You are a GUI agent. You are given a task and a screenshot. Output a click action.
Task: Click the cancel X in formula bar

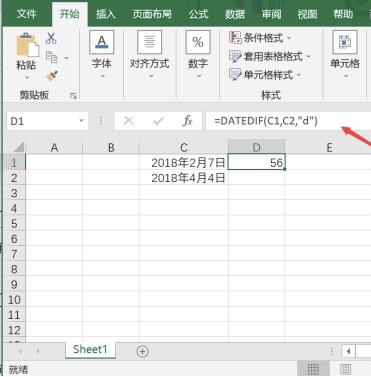click(129, 121)
